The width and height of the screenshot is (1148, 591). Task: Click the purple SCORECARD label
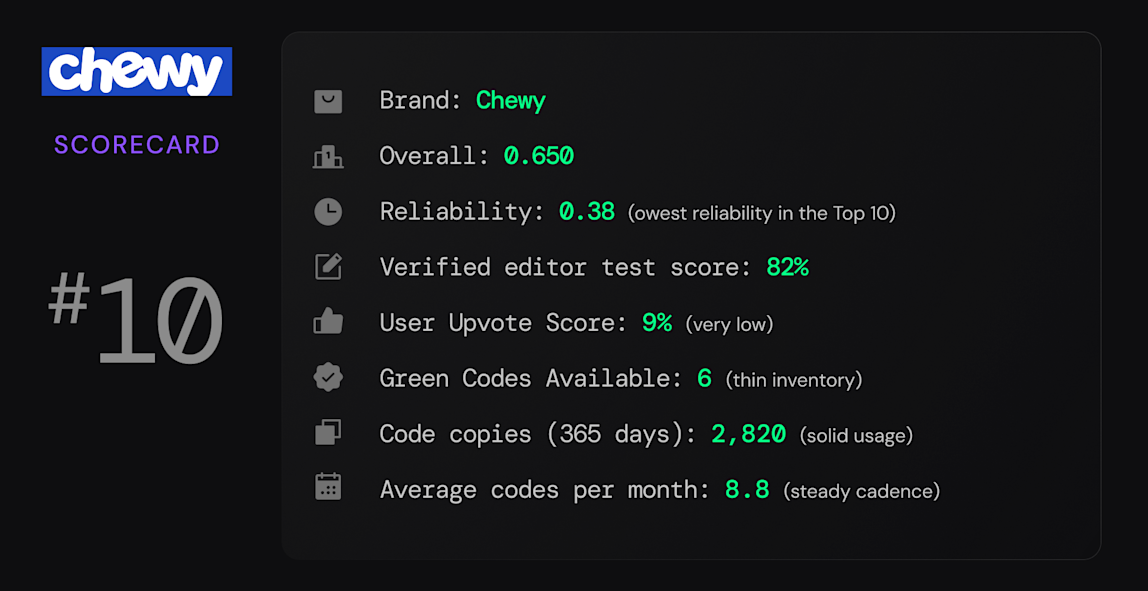point(137,145)
